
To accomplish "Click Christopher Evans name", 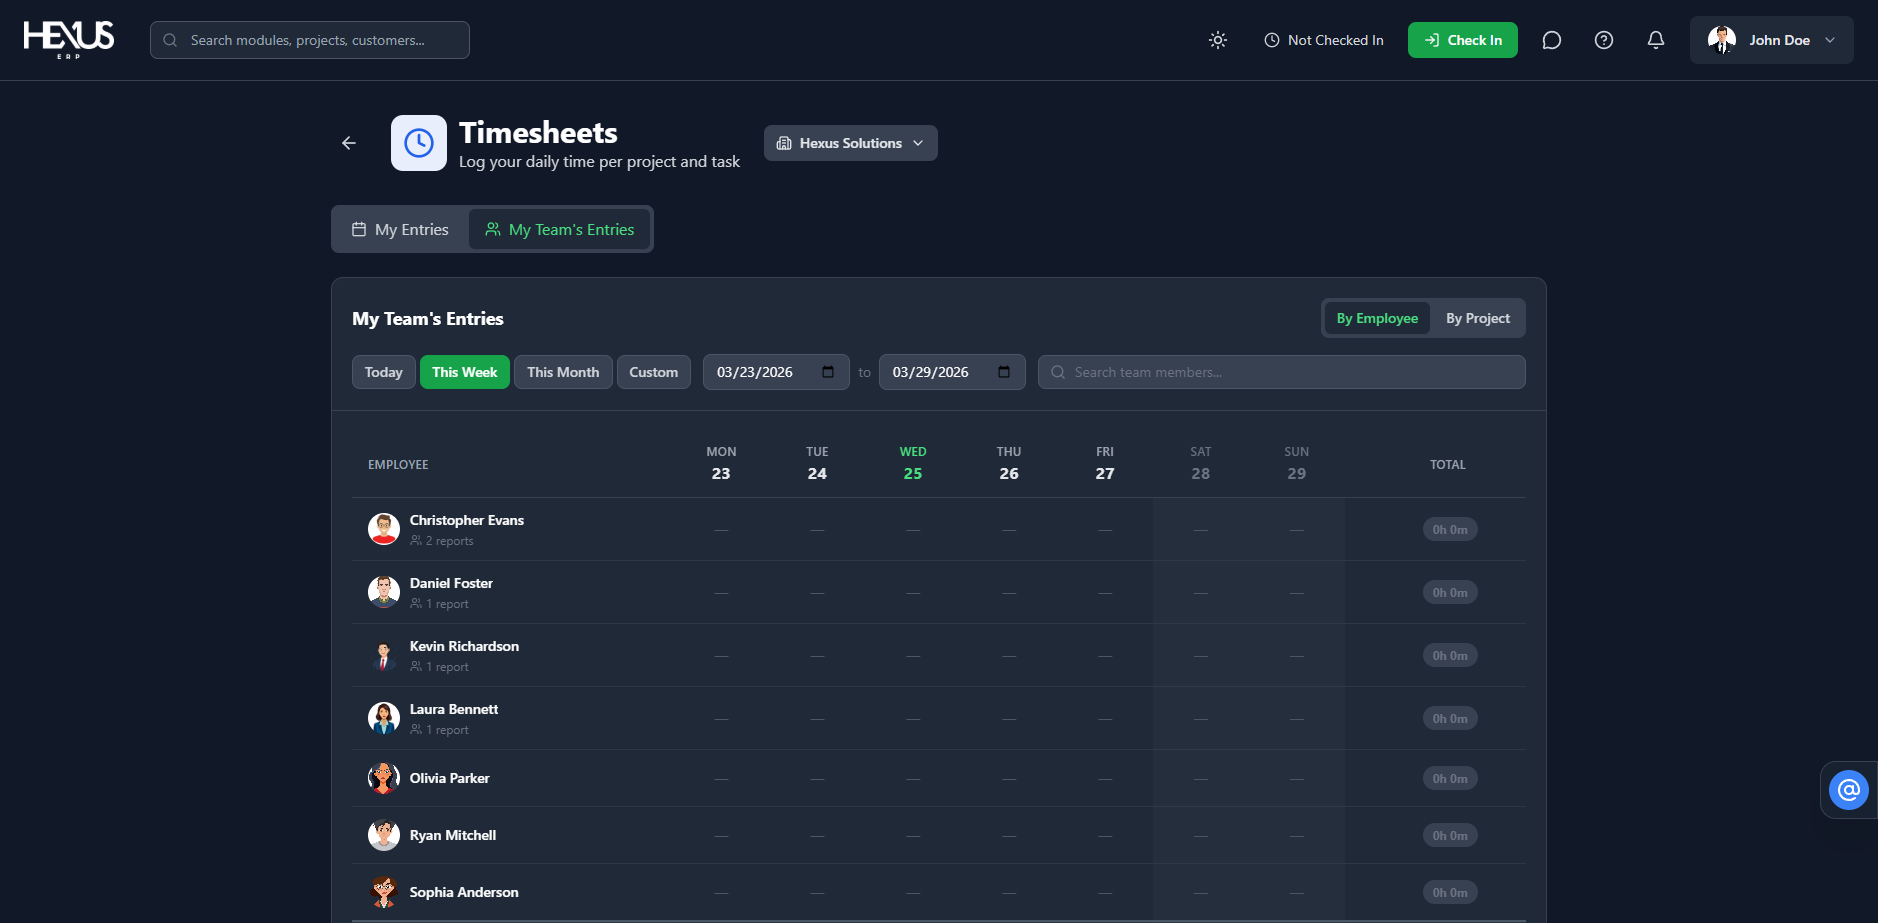I will click(467, 520).
